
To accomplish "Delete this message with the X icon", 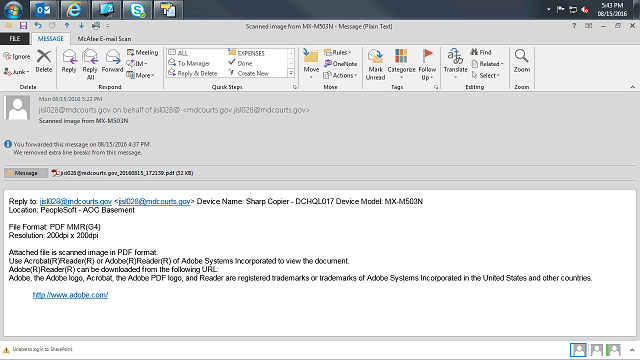I will (x=44, y=61).
